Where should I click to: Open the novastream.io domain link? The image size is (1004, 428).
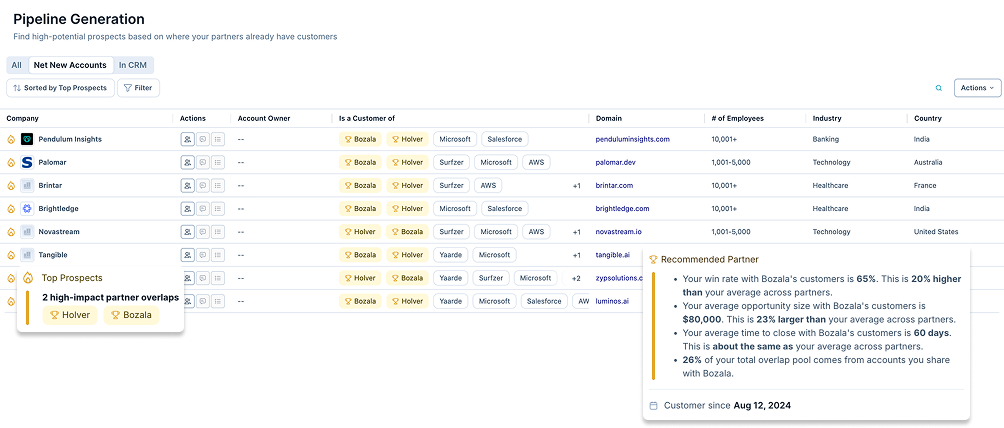tap(621, 231)
